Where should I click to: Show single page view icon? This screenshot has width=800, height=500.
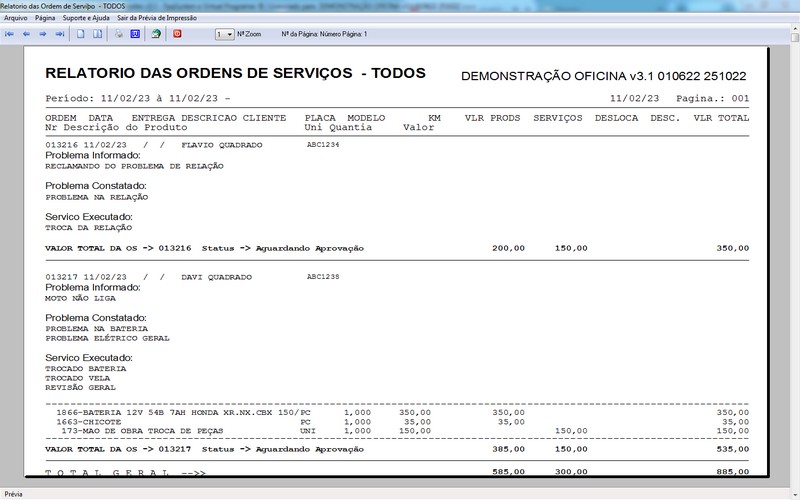pos(81,34)
